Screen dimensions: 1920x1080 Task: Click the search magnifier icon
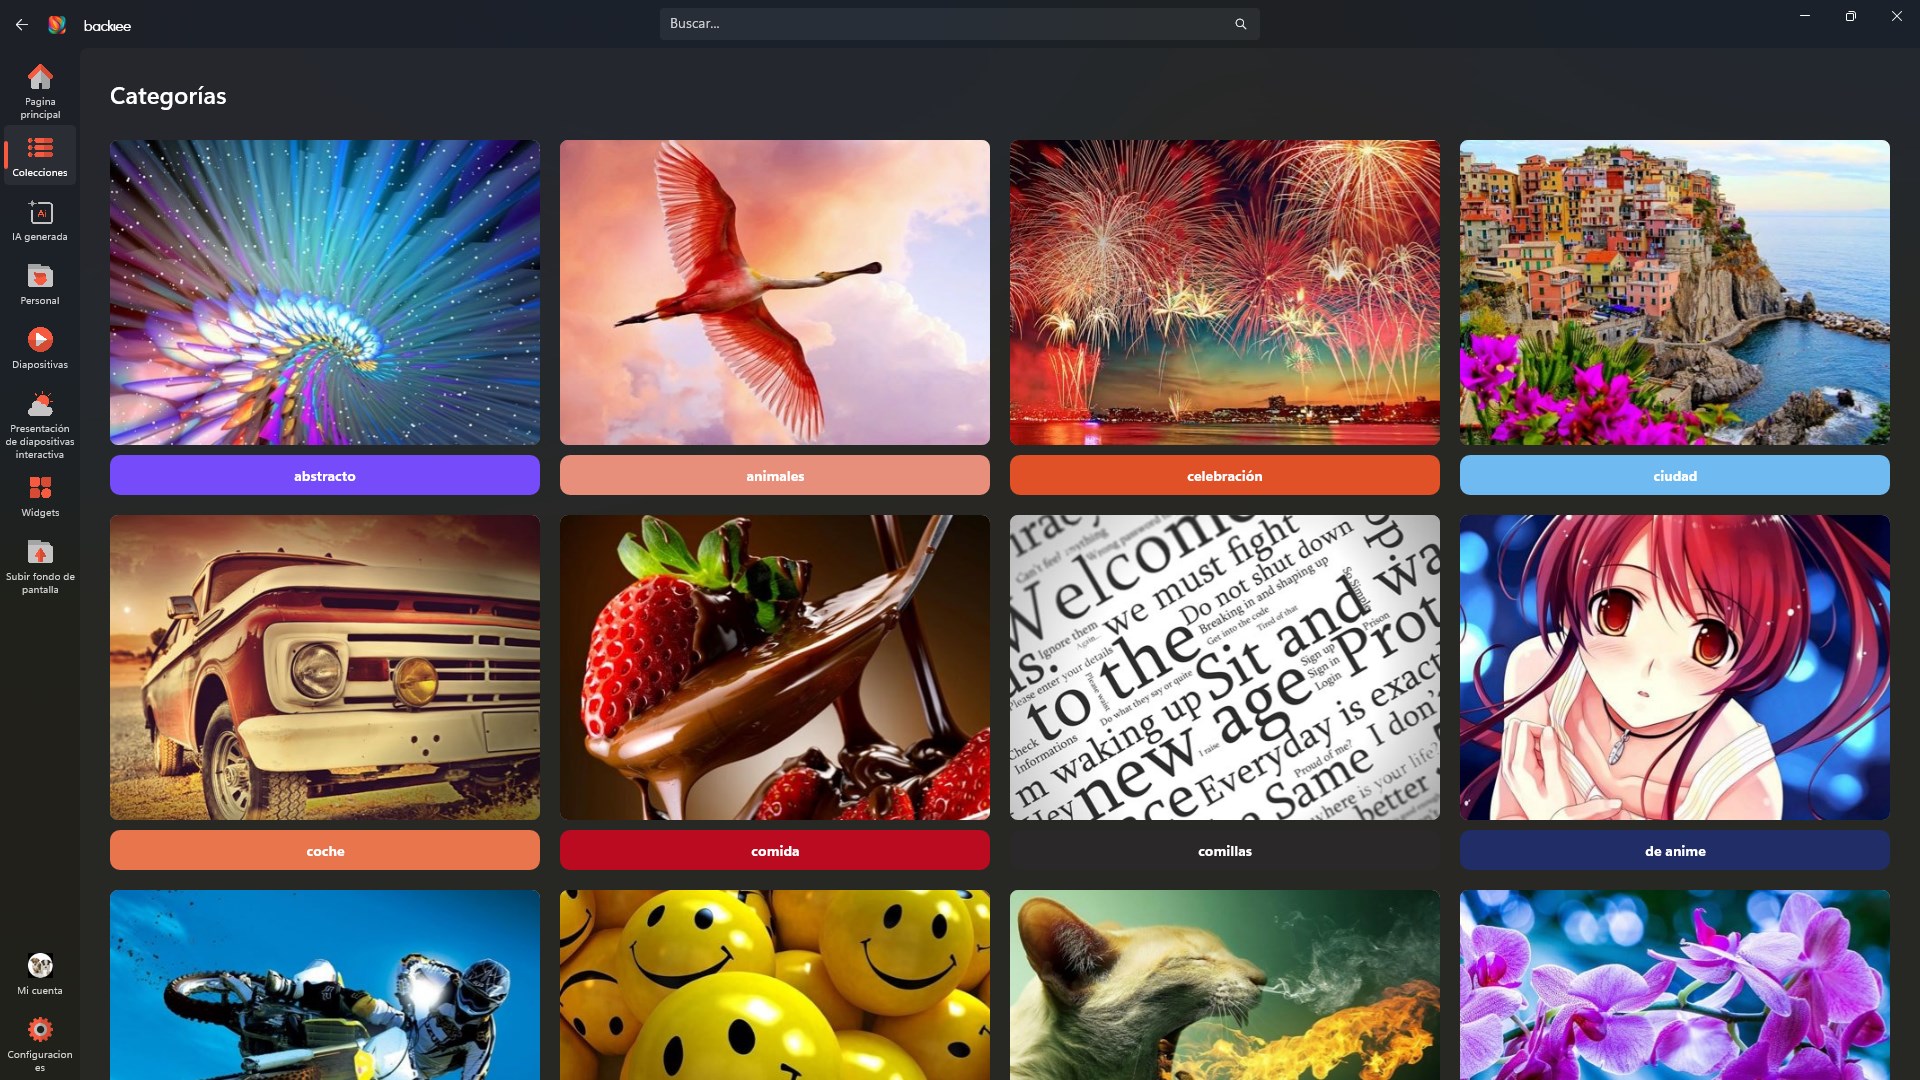pos(1240,24)
